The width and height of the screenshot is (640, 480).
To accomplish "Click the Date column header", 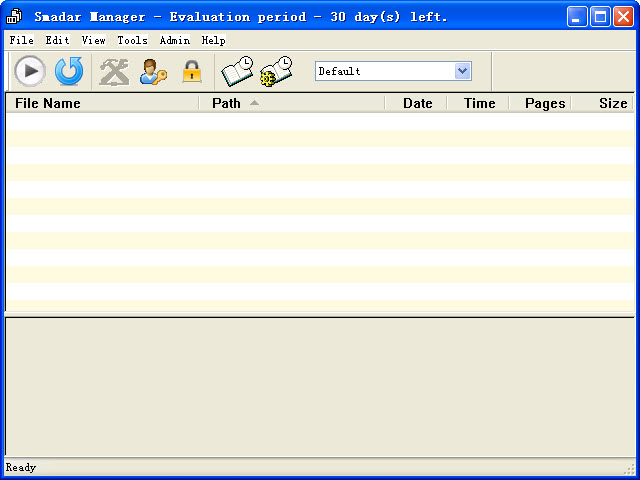I will pyautogui.click(x=417, y=103).
